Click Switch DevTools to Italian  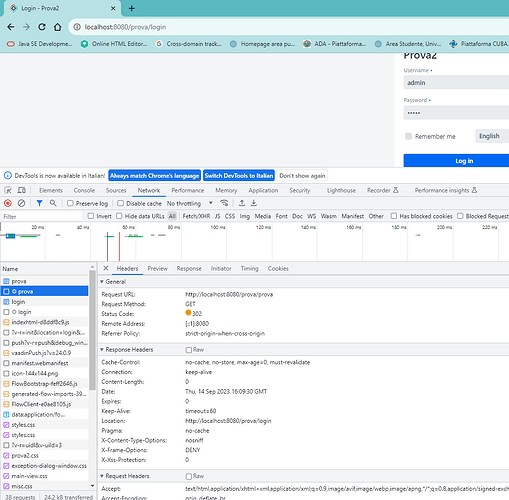239,176
